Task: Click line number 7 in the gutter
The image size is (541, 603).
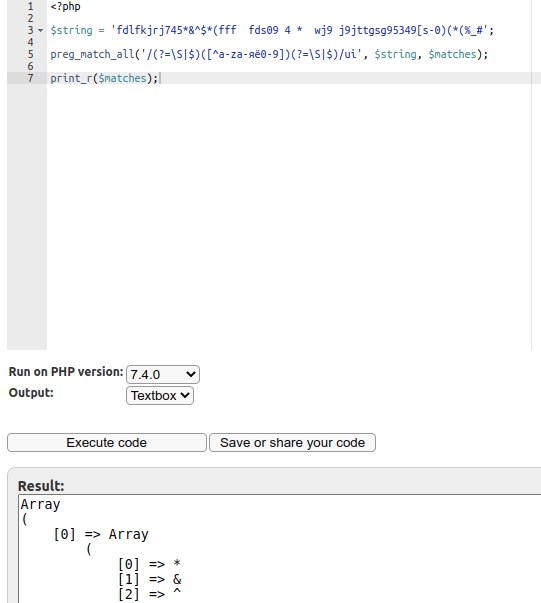Action: pos(30,78)
